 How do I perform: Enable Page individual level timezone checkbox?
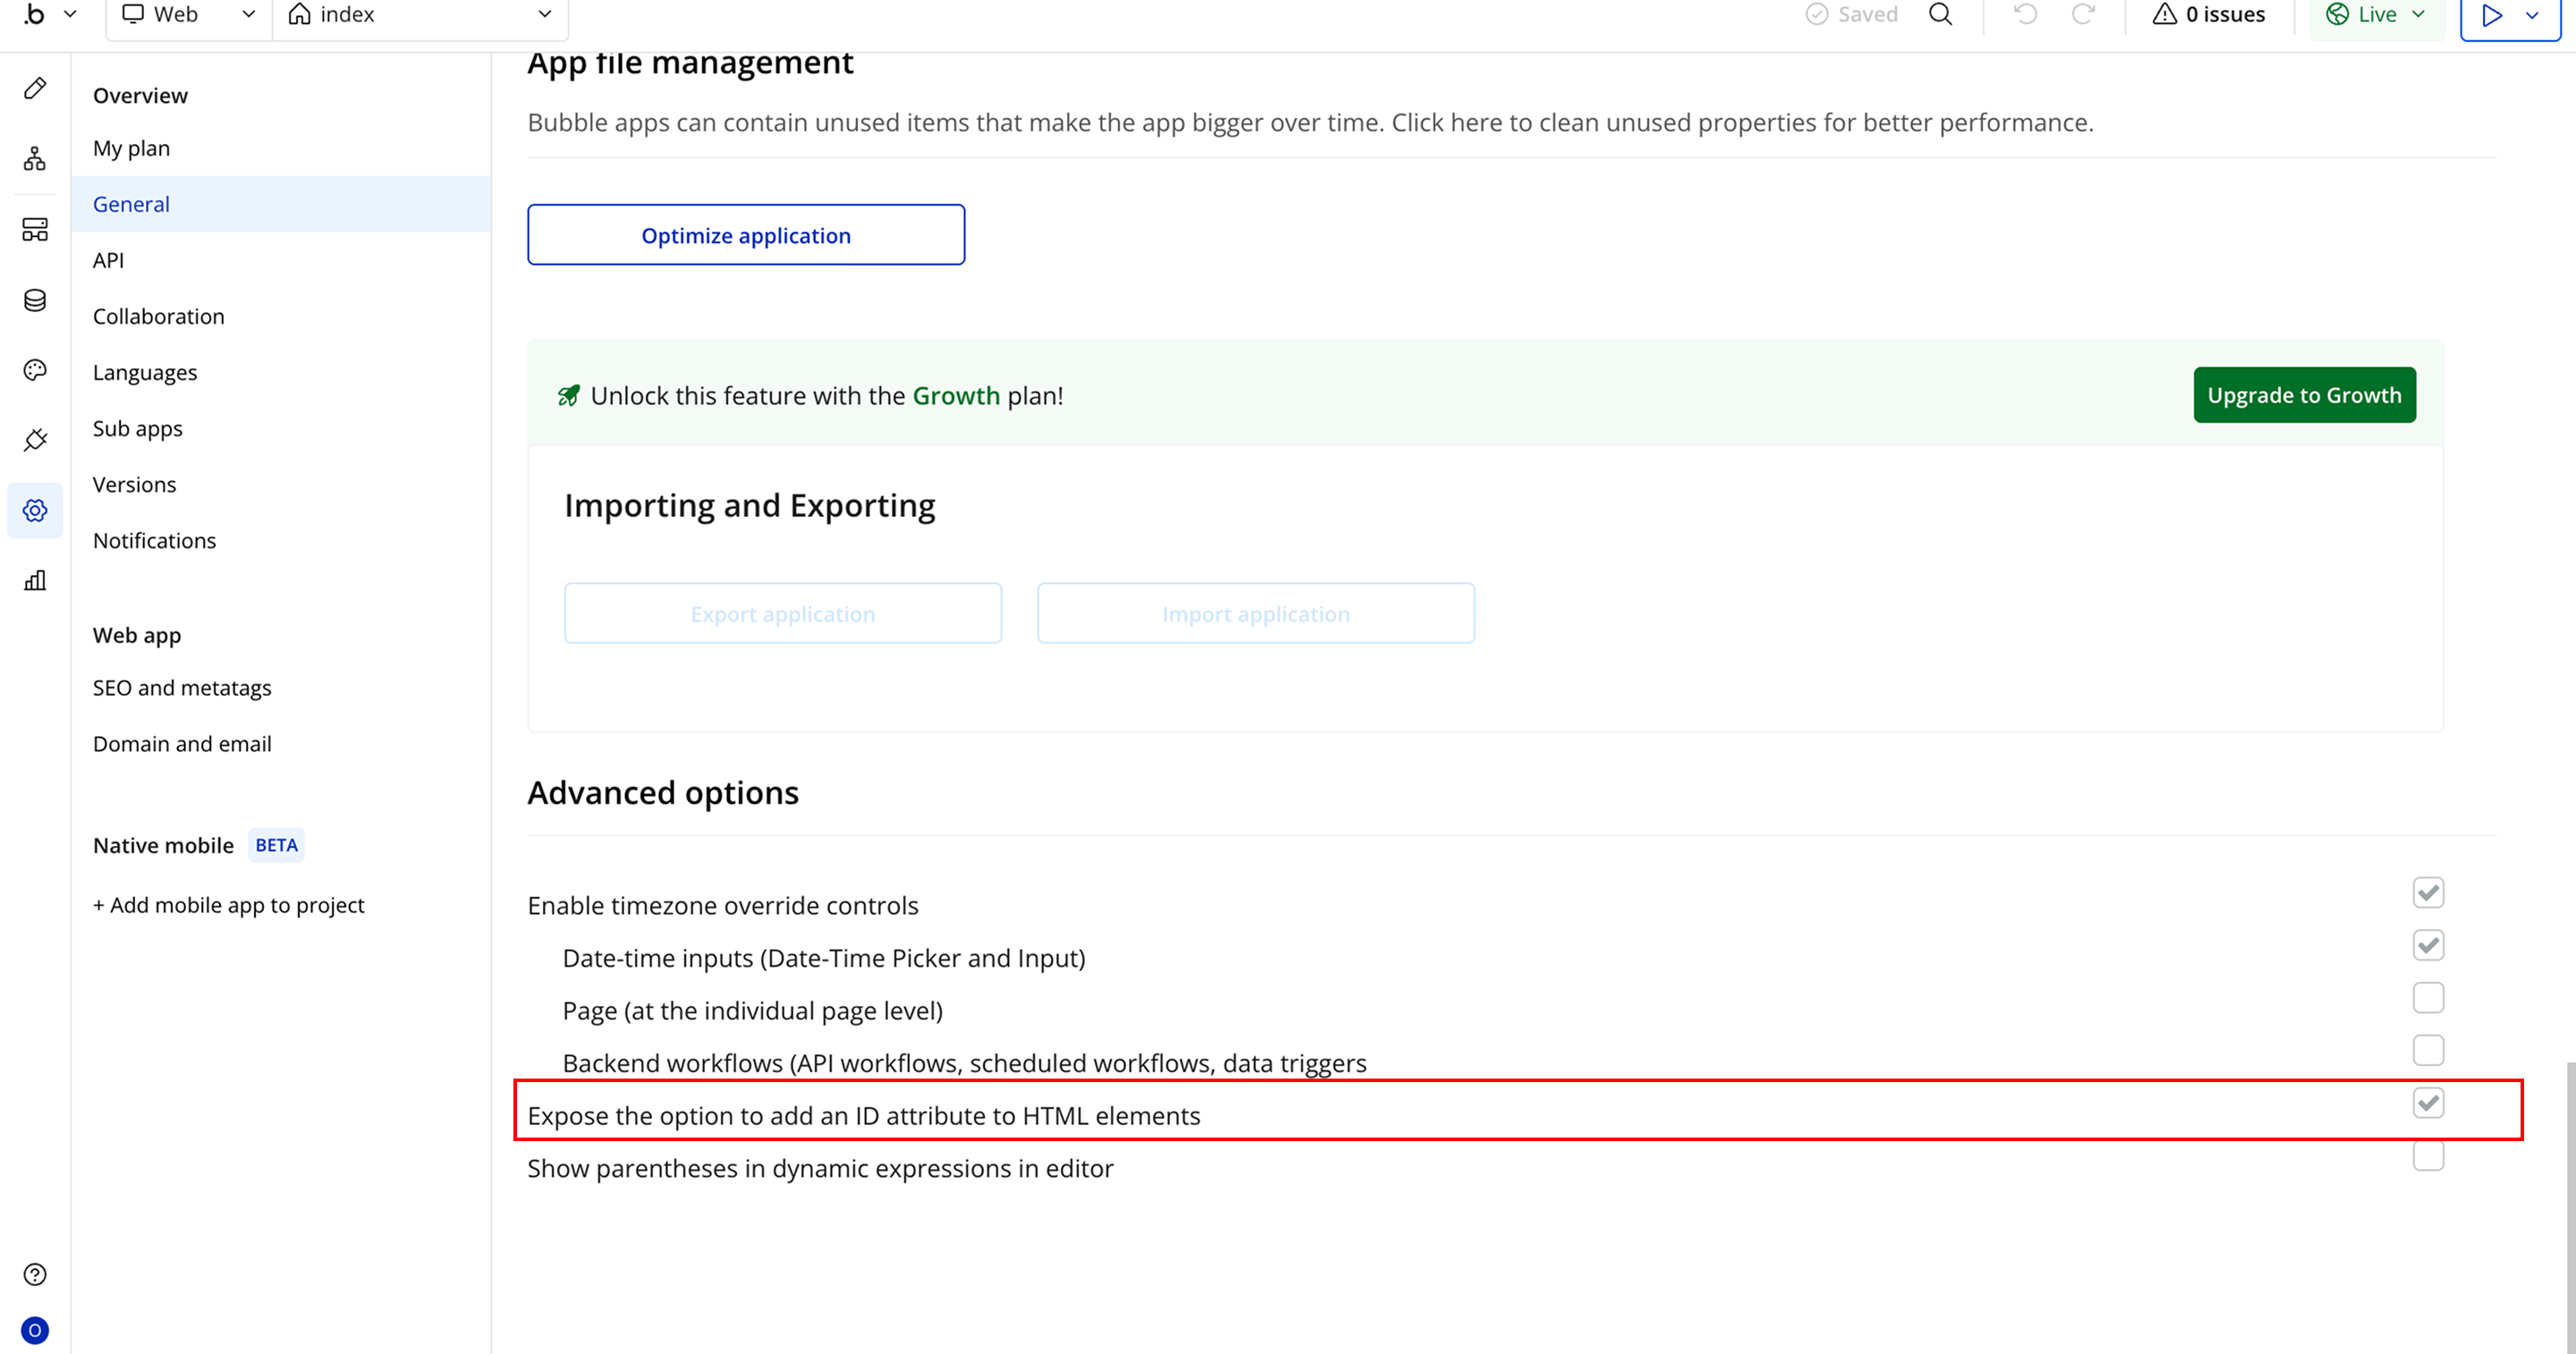(x=2428, y=997)
